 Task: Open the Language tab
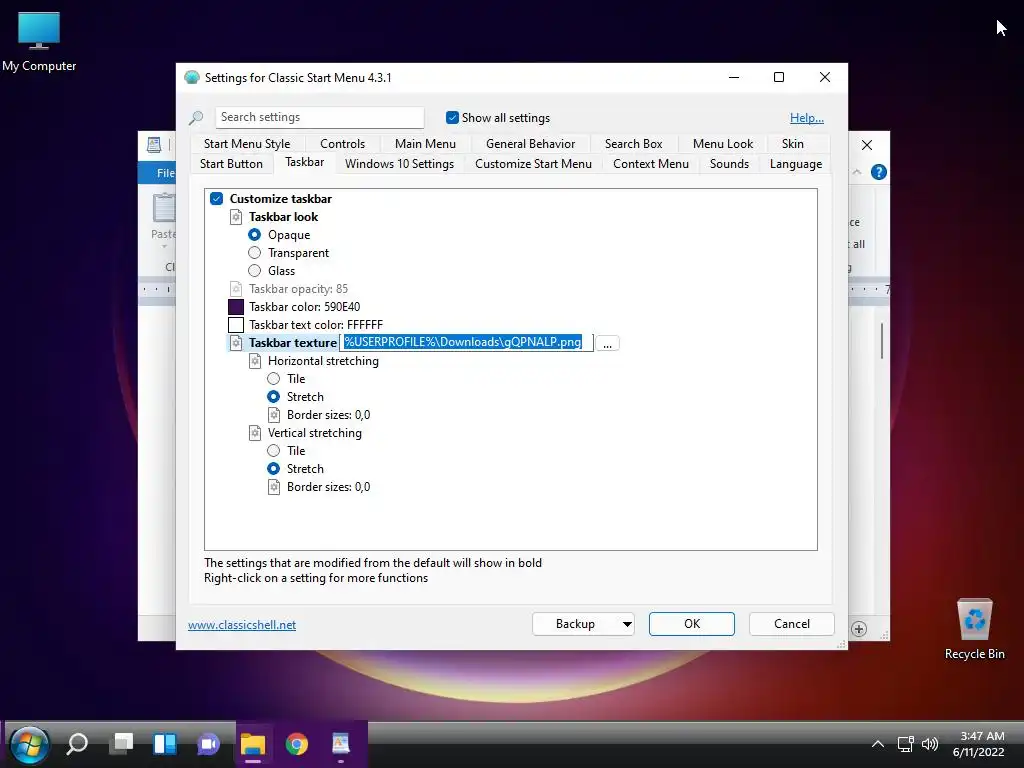[796, 164]
